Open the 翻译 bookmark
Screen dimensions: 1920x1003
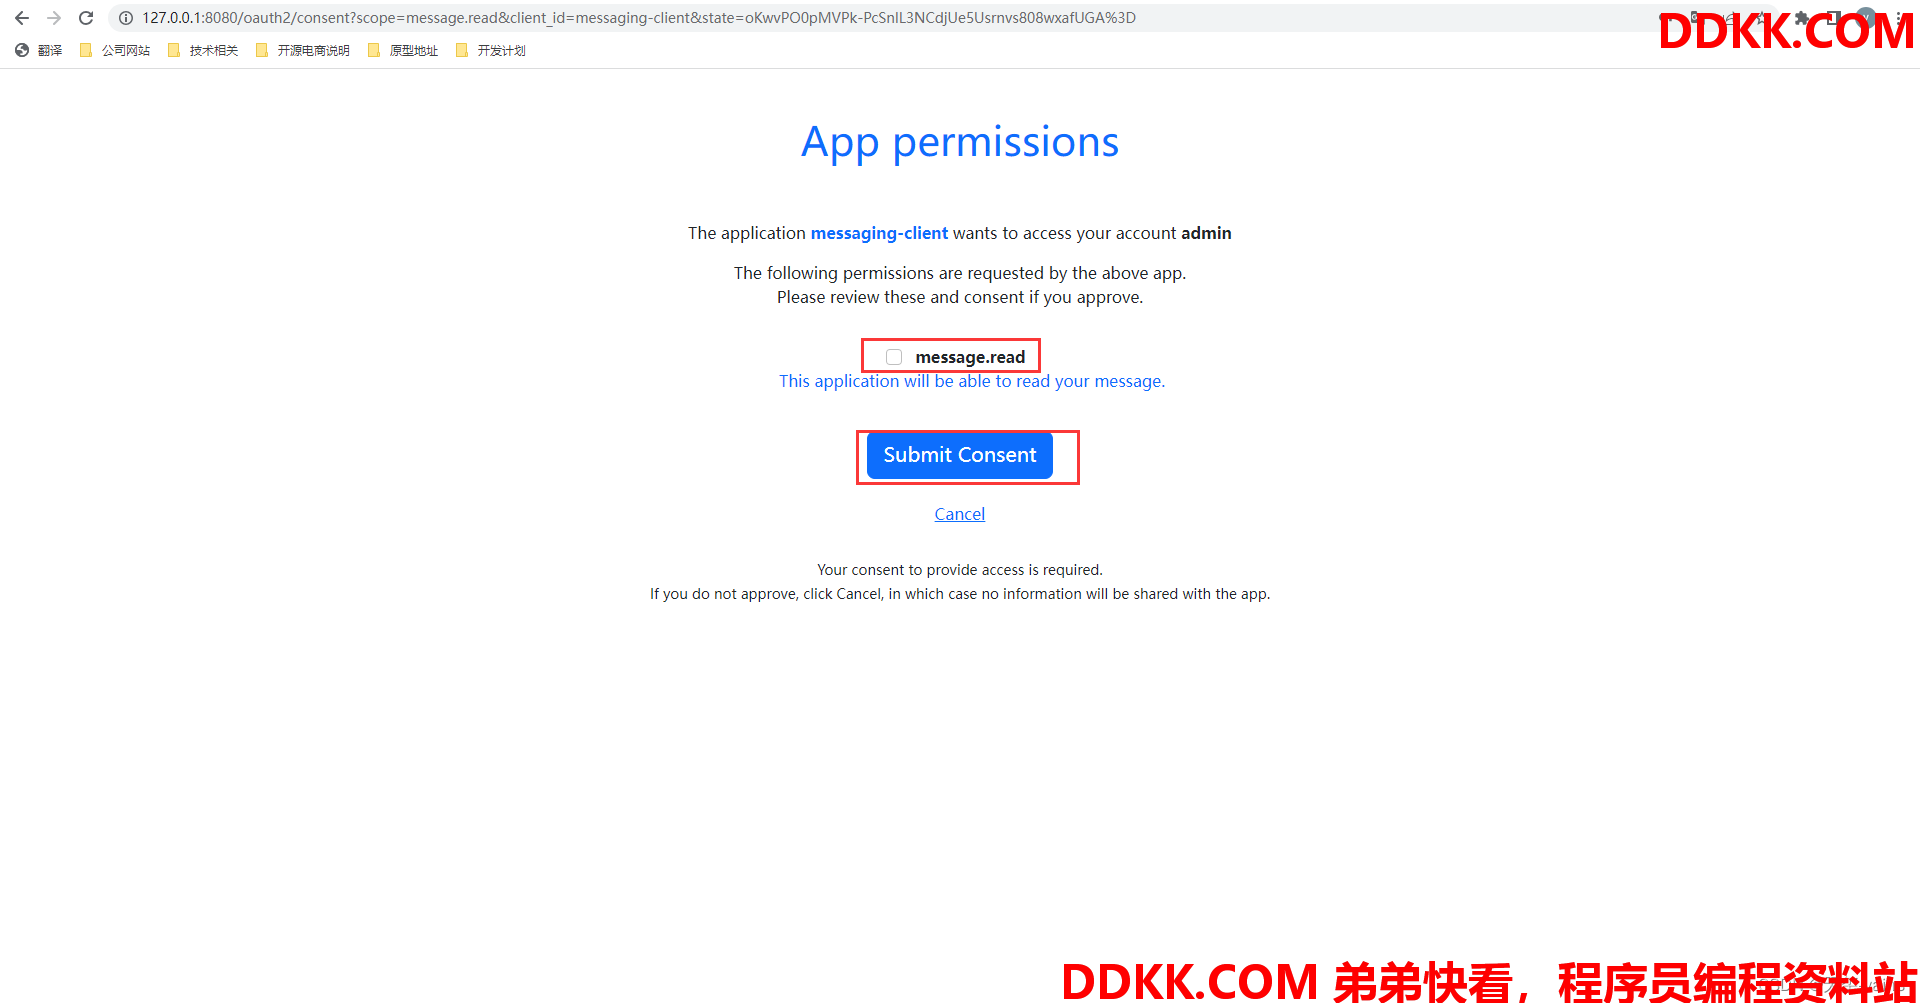click(x=39, y=50)
